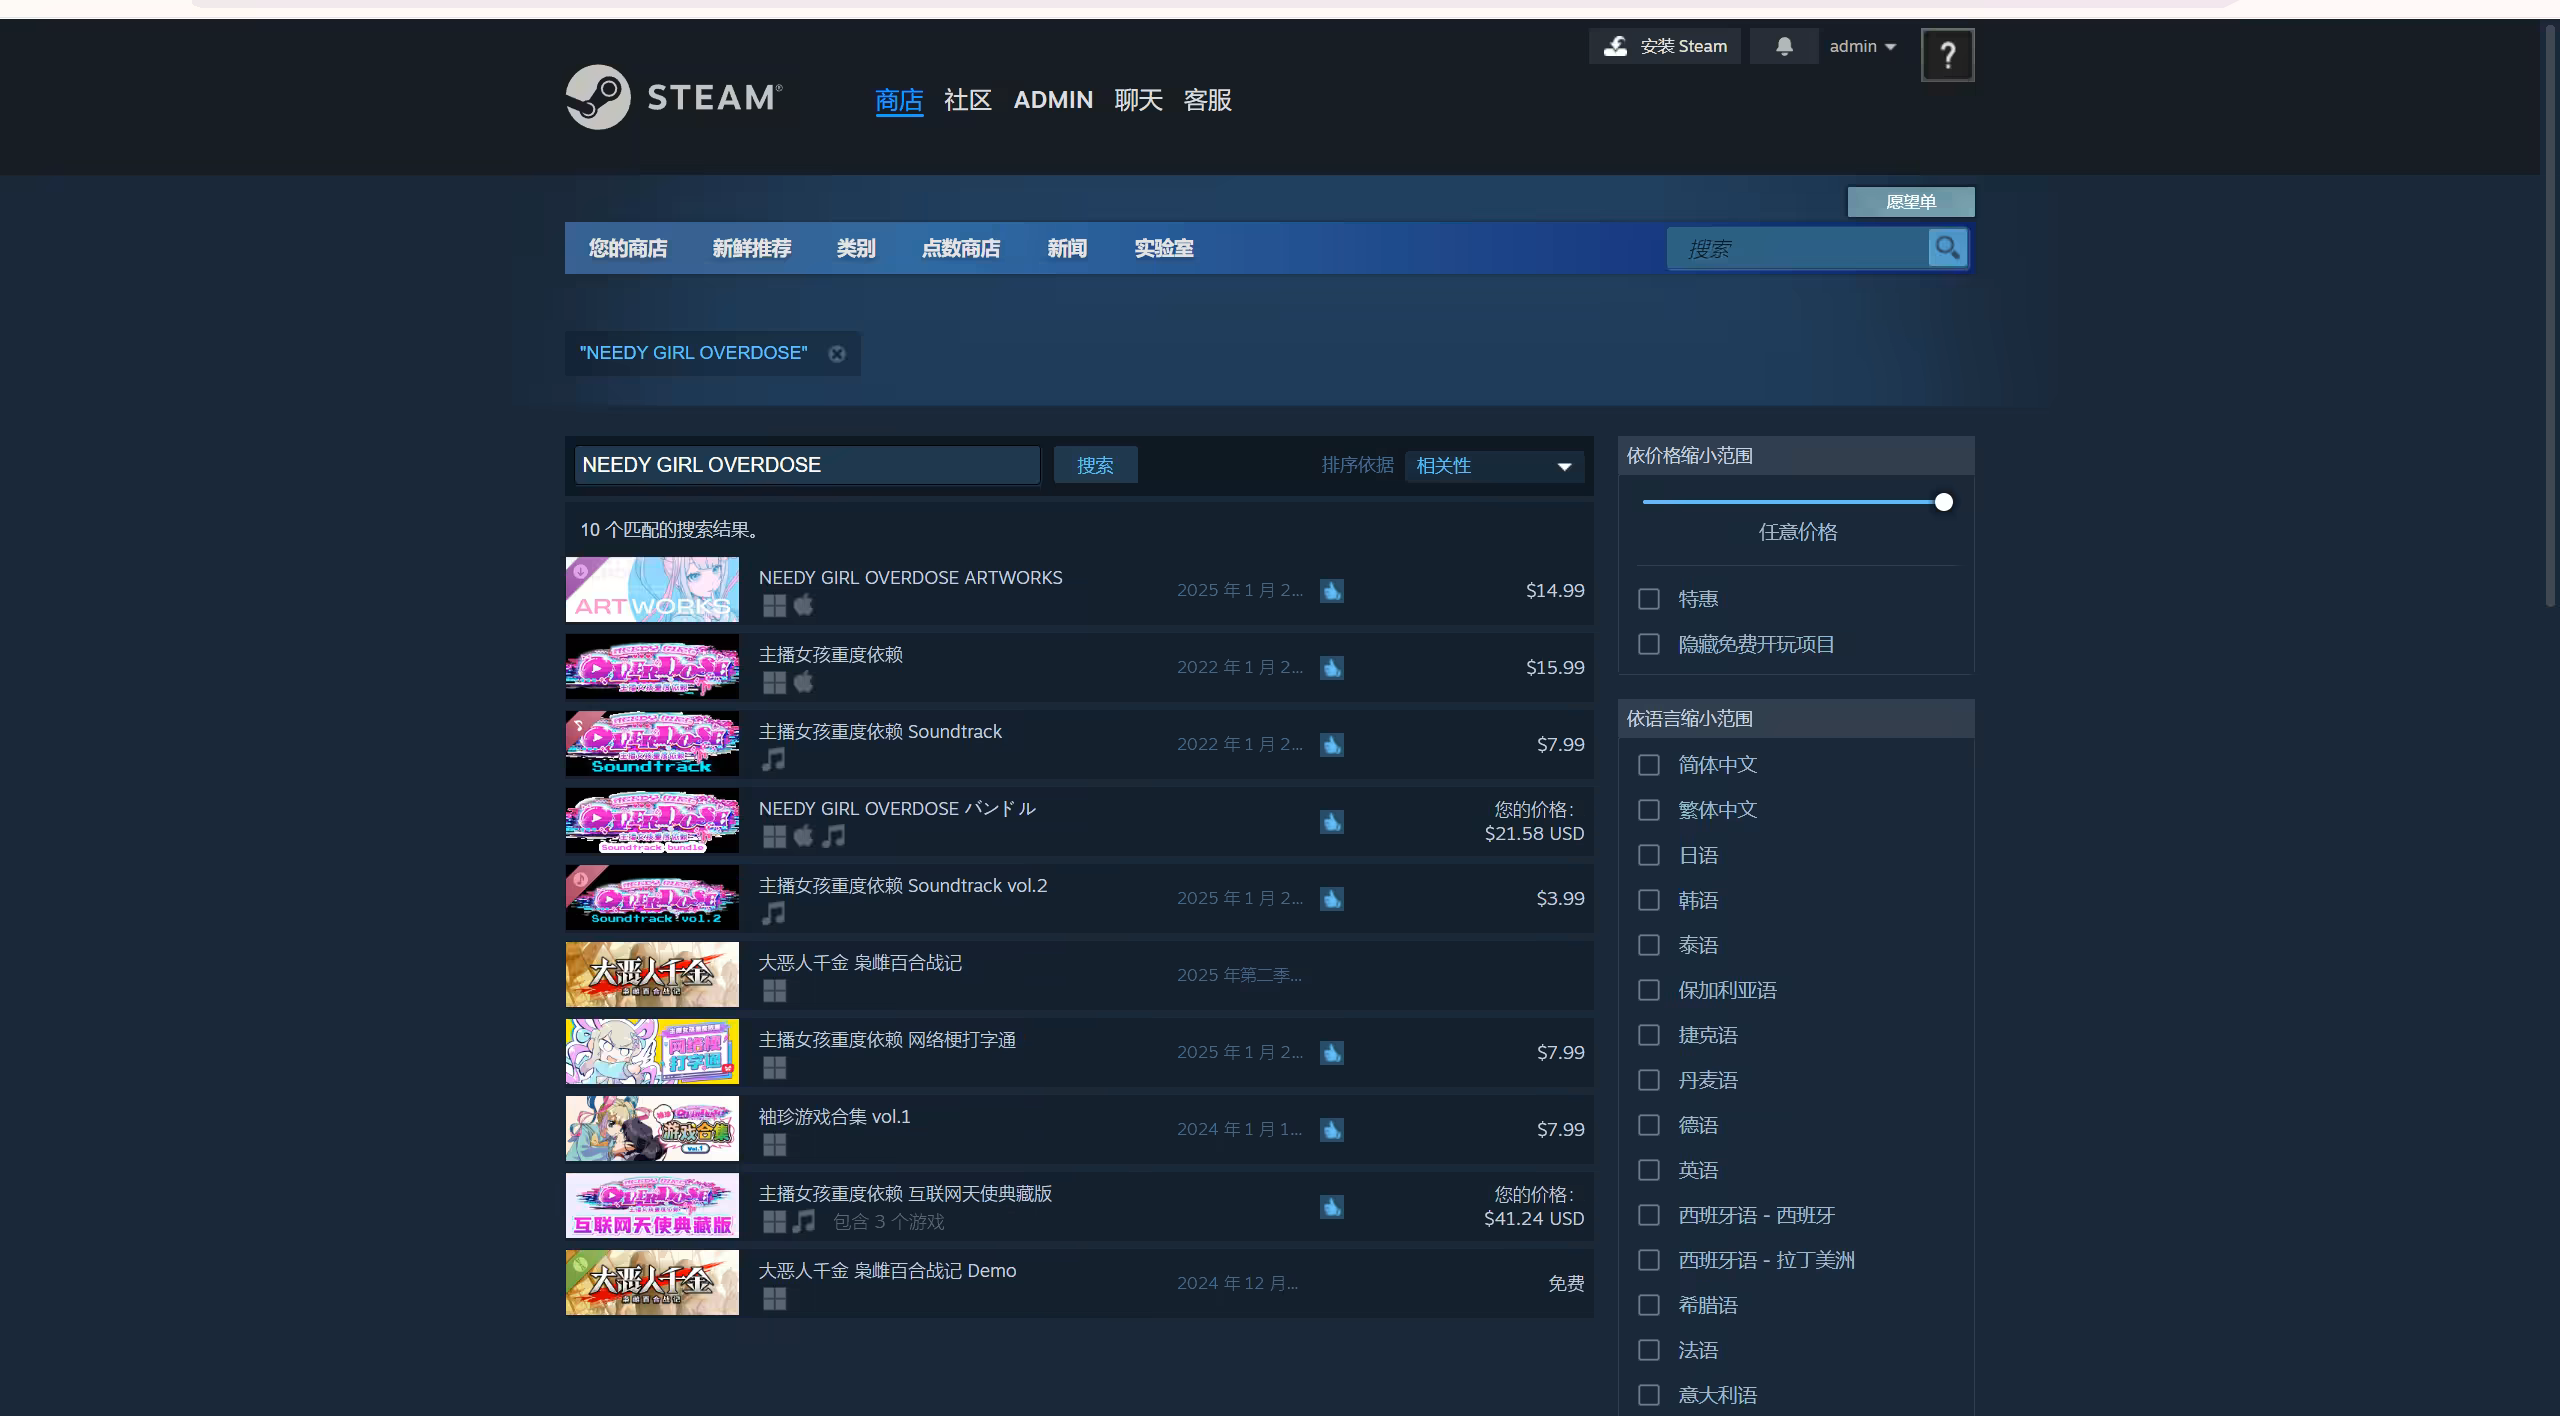Open the 点数商店 points shop tab
This screenshot has width=2560, height=1416.
[x=961, y=248]
